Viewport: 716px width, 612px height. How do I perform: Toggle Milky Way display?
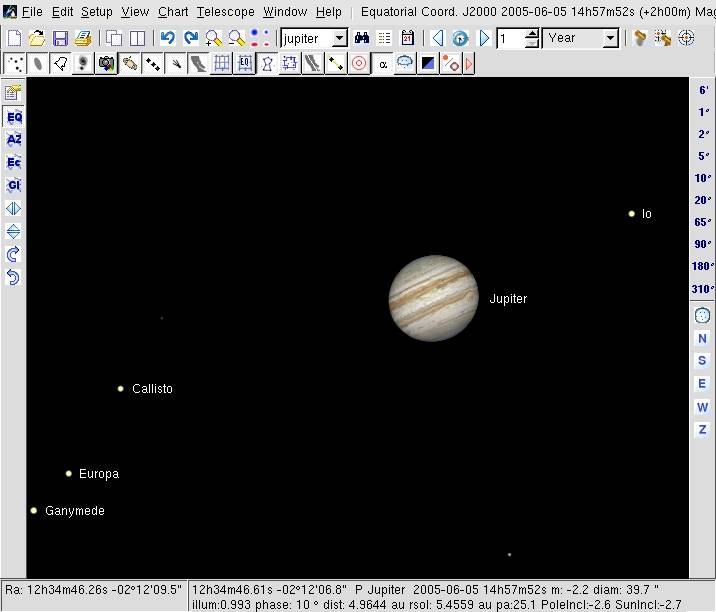pos(198,64)
